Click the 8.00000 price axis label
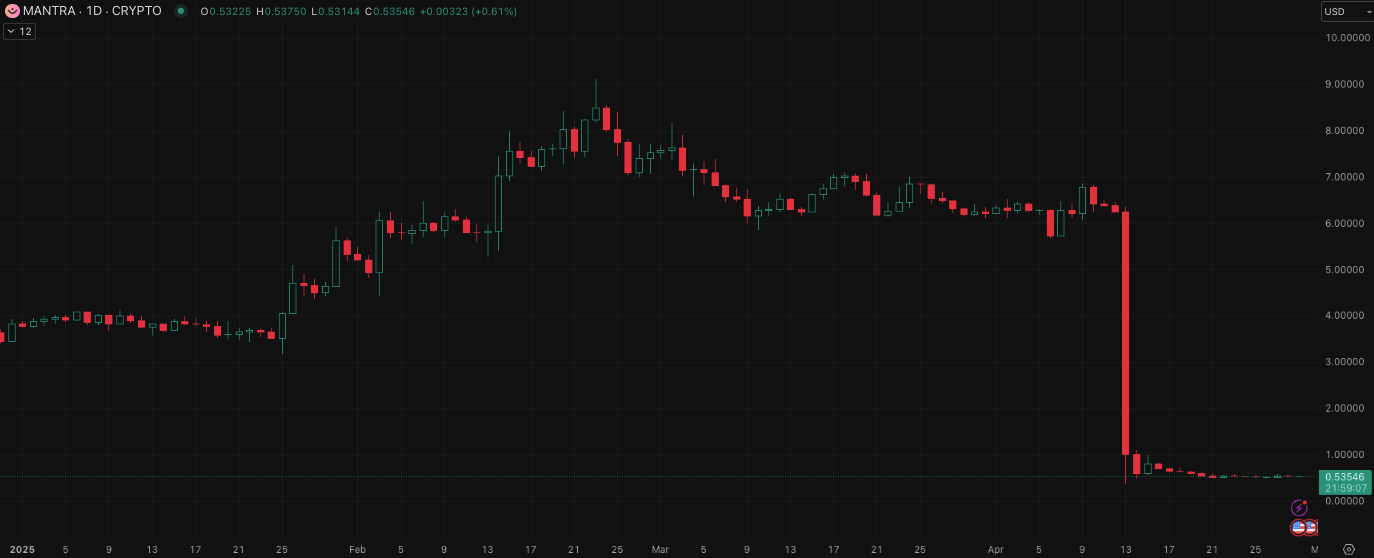The width and height of the screenshot is (1374, 558). click(1345, 131)
